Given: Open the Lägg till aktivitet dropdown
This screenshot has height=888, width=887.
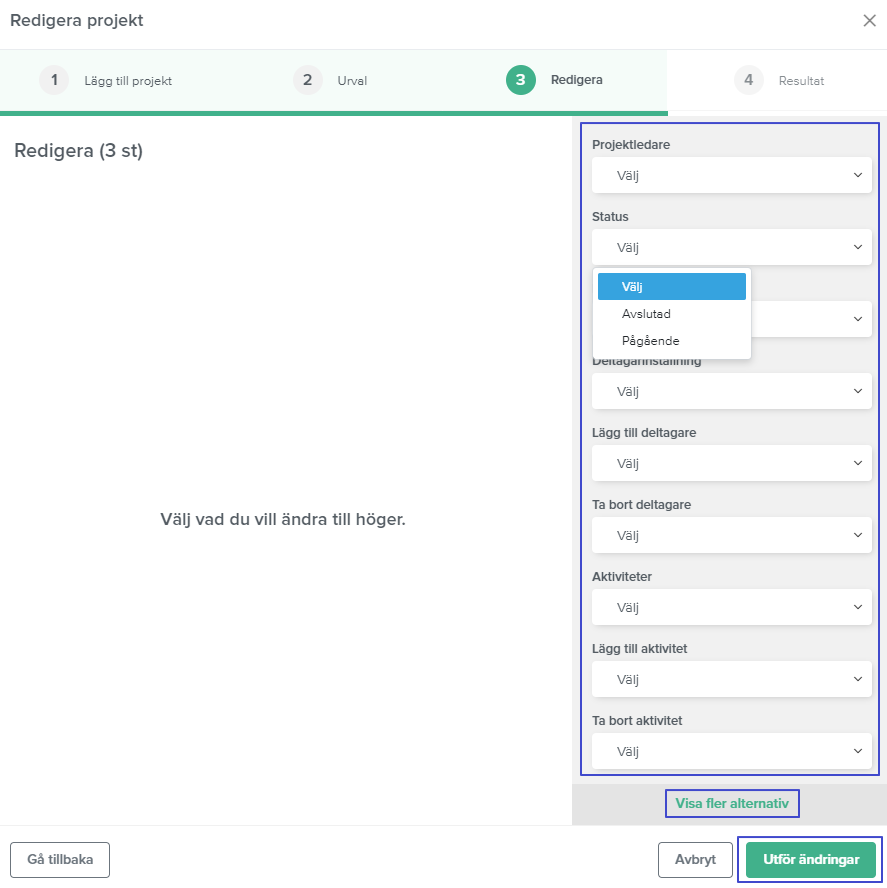Looking at the screenshot, I should tap(731, 678).
